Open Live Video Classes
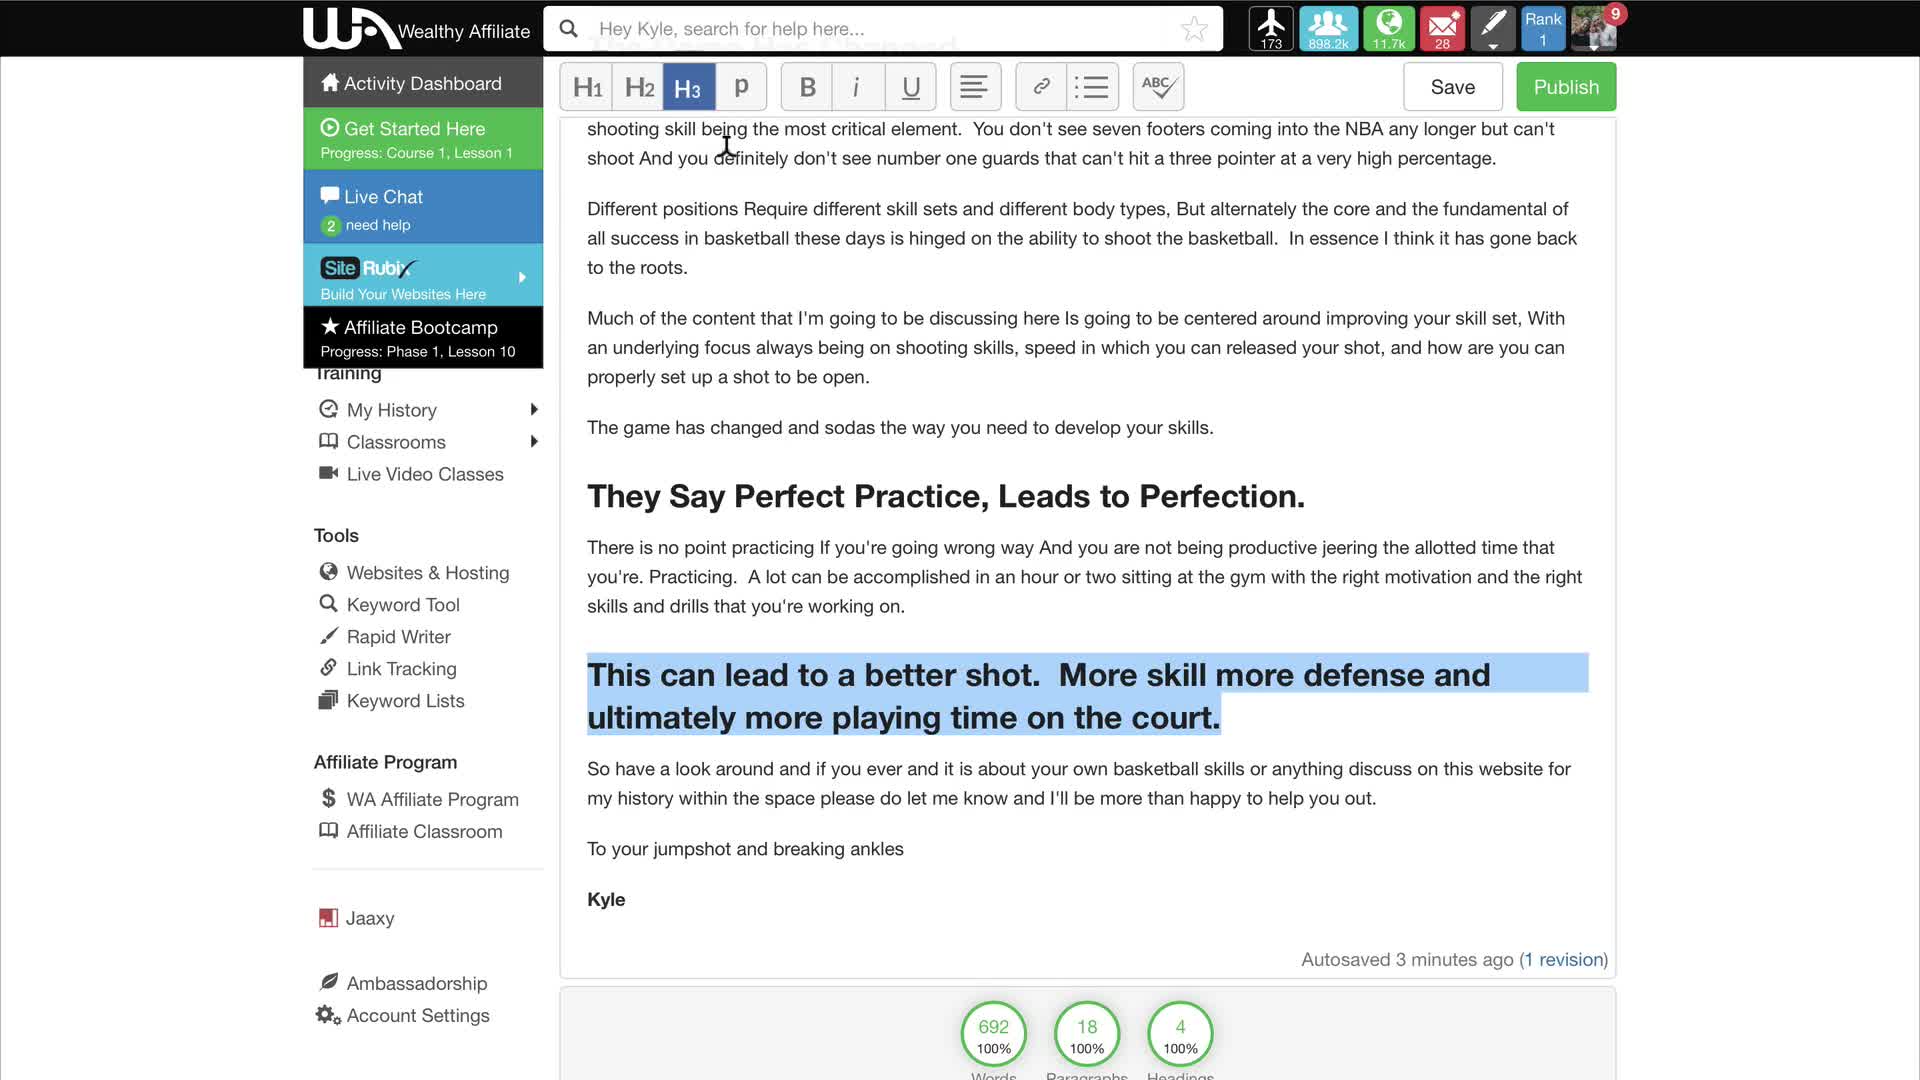Screen dimensions: 1920x1080 [x=425, y=474]
